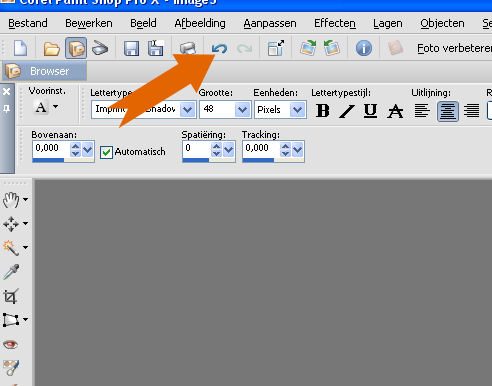Click the Browser tab button
The height and width of the screenshot is (386, 492).
point(45,71)
